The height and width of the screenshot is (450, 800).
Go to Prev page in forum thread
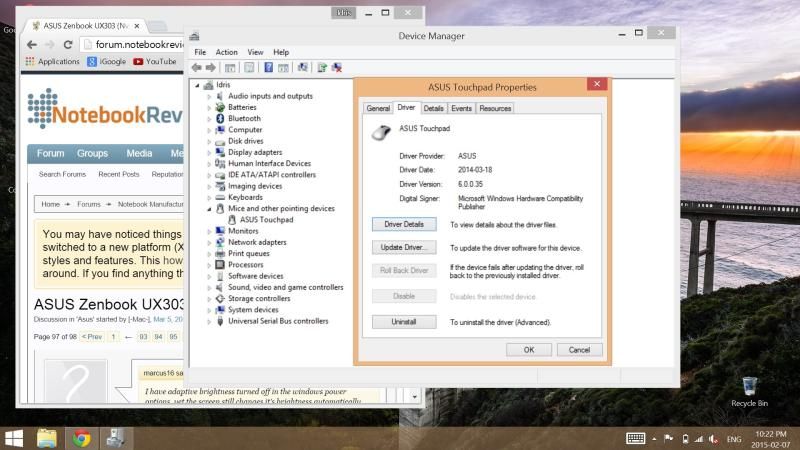coord(92,337)
